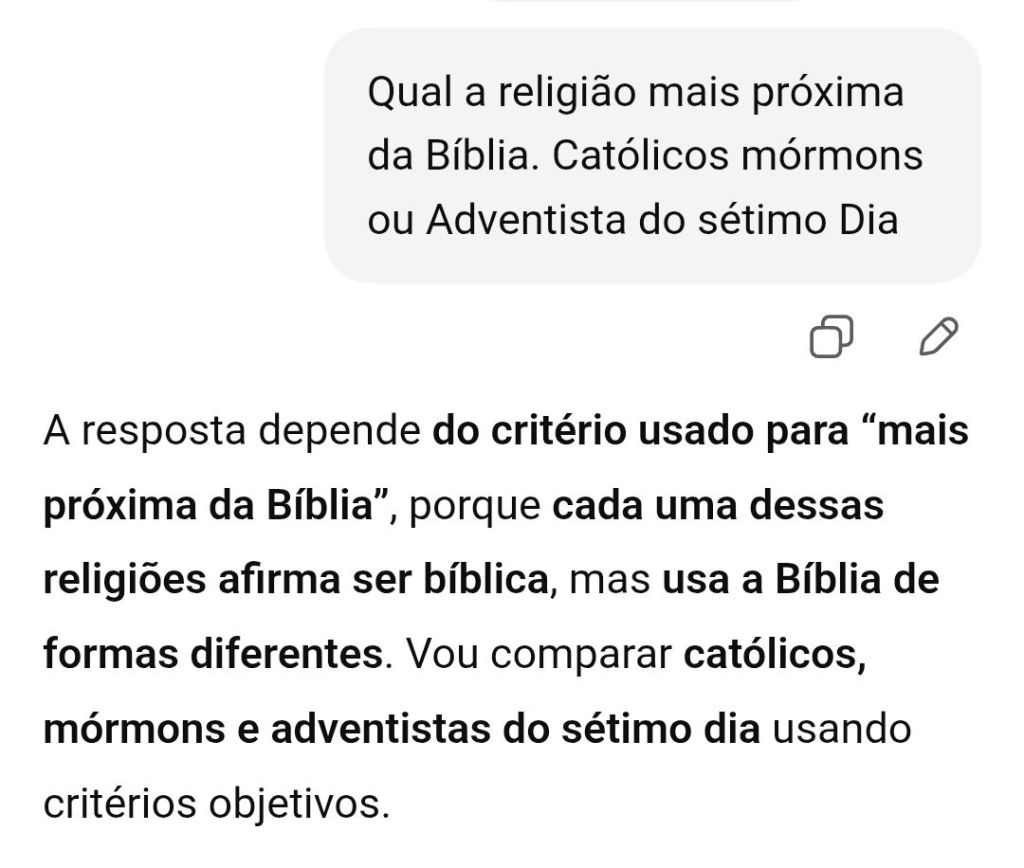Click 'Qual a religião mais próxima' line
This screenshot has height=868, width=1024.
(636, 93)
